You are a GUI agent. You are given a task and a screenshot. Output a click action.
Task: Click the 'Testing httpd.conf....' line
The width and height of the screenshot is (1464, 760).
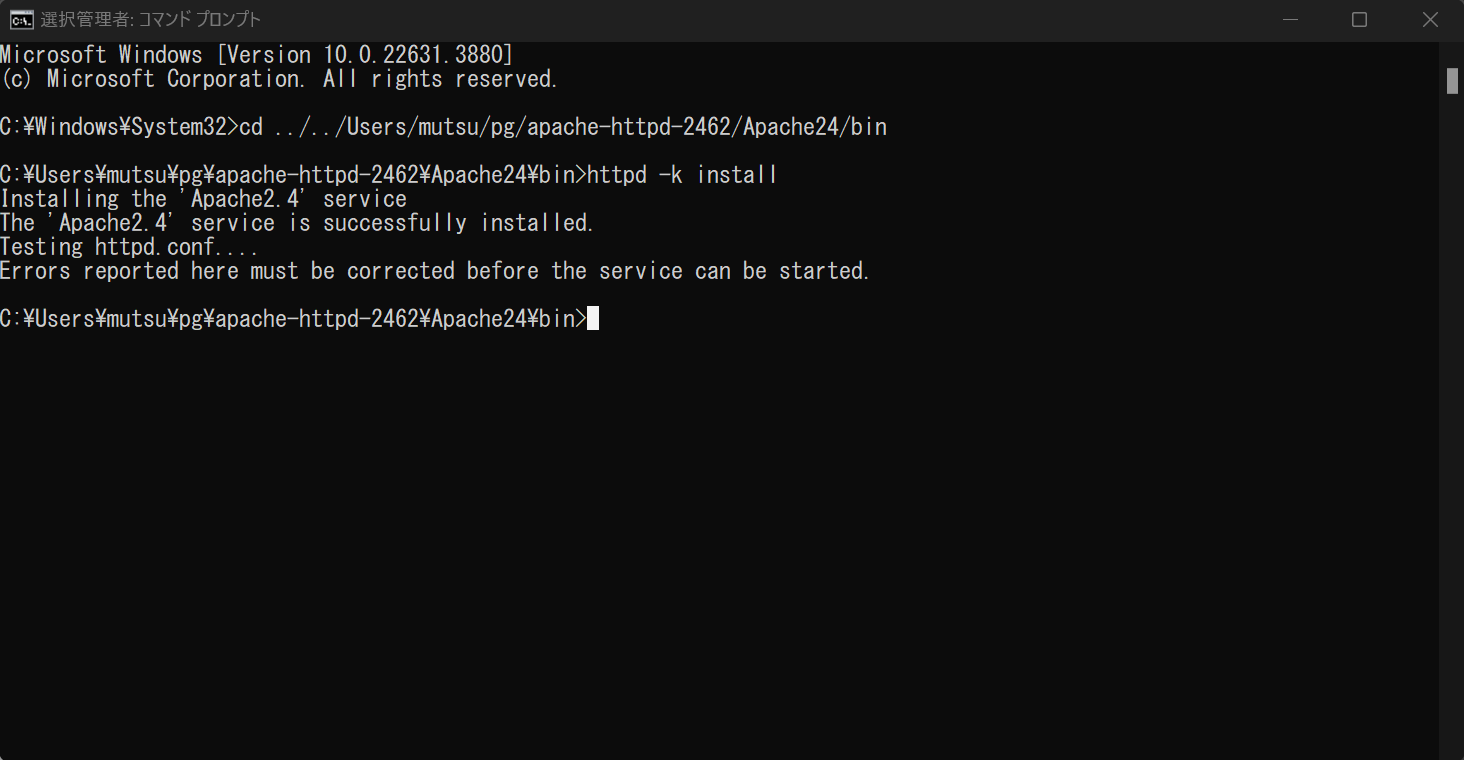[x=129, y=247]
